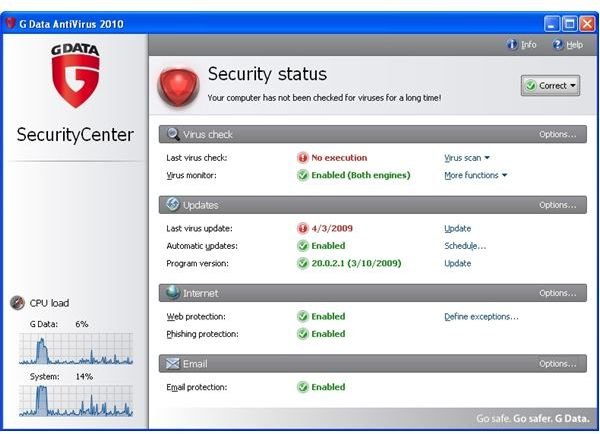The width and height of the screenshot is (600, 434).
Task: Click Update link for Program version
Action: pyautogui.click(x=458, y=263)
